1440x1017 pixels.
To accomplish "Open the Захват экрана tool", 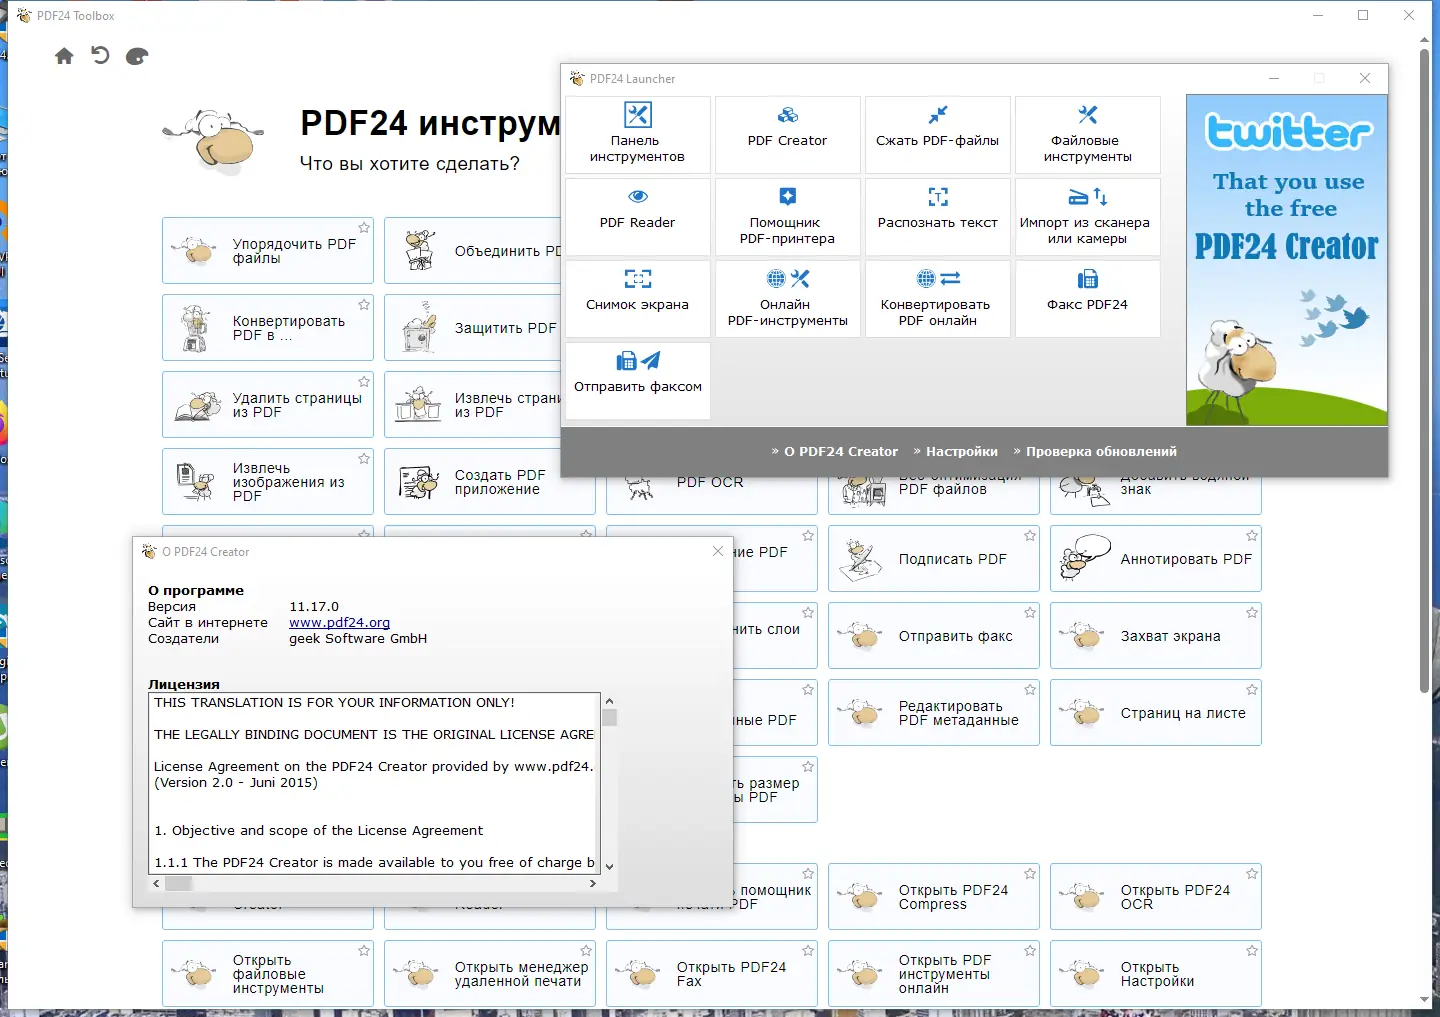I will 1156,635.
